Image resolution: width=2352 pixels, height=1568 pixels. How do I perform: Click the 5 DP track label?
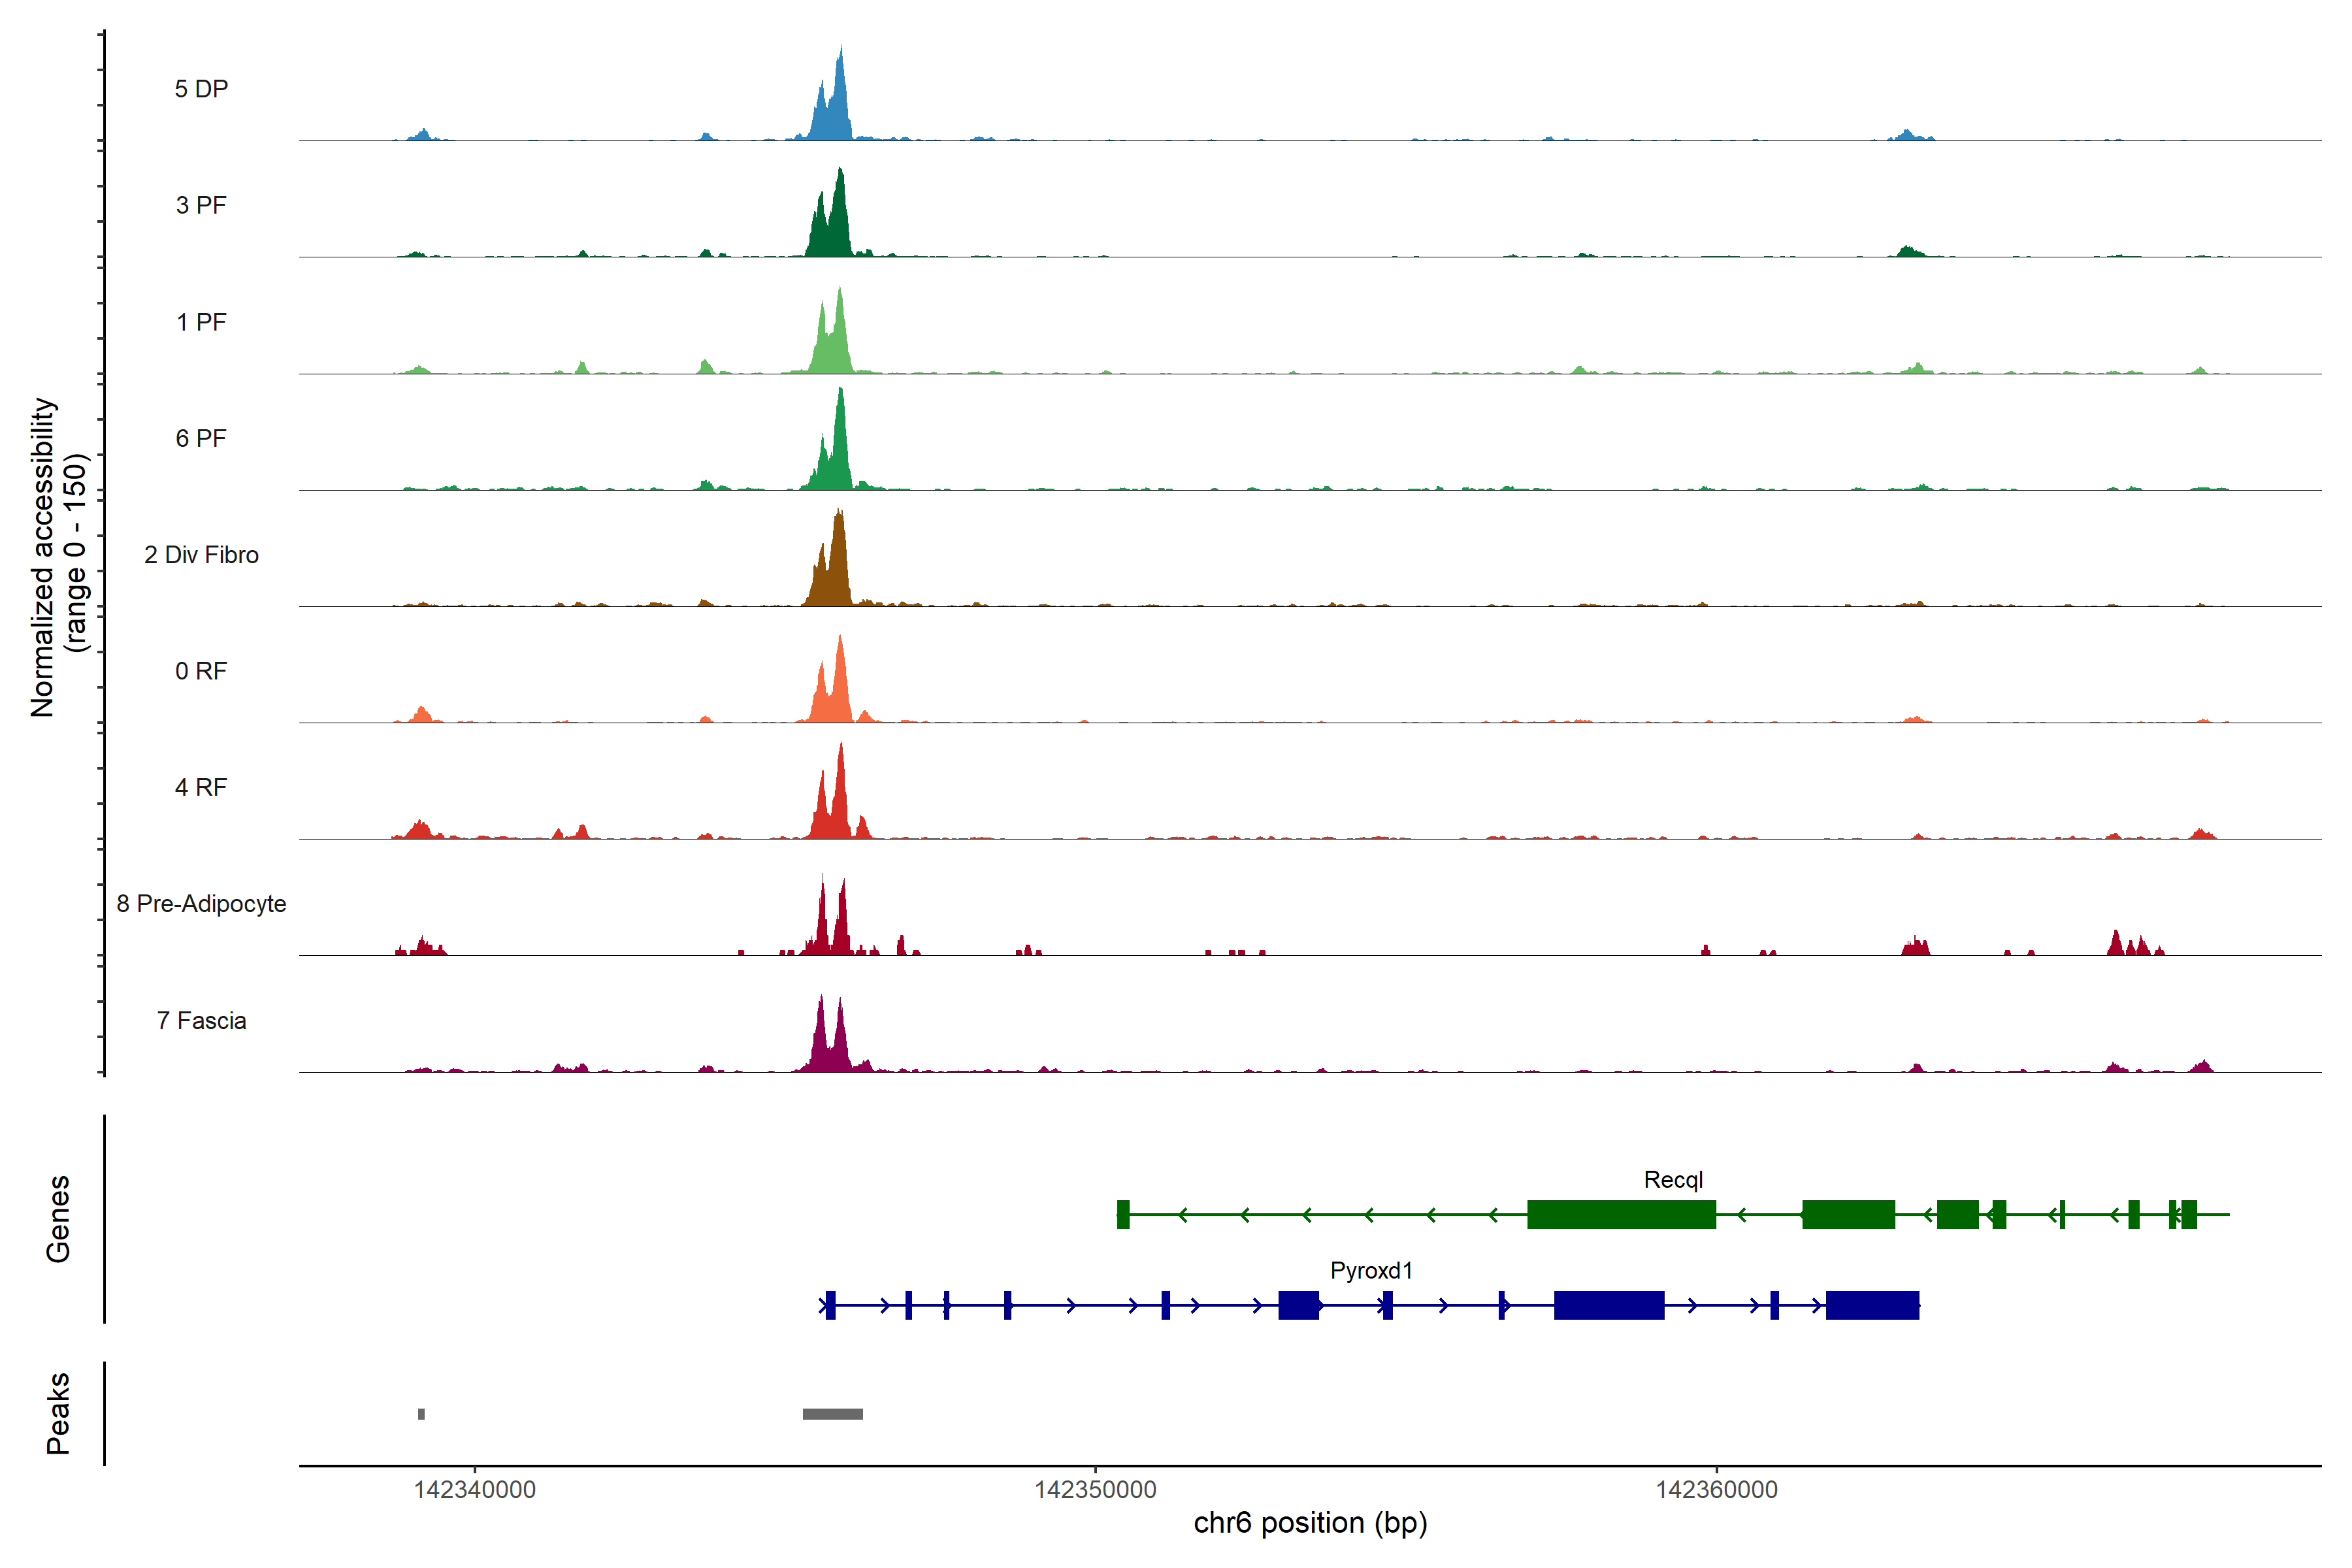(201, 89)
